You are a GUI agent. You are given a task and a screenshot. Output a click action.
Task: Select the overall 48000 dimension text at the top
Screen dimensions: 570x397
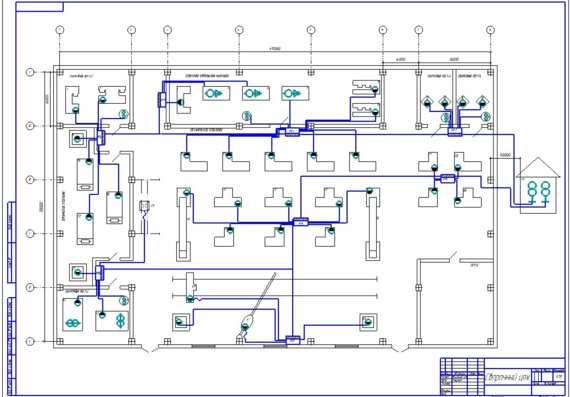275,48
